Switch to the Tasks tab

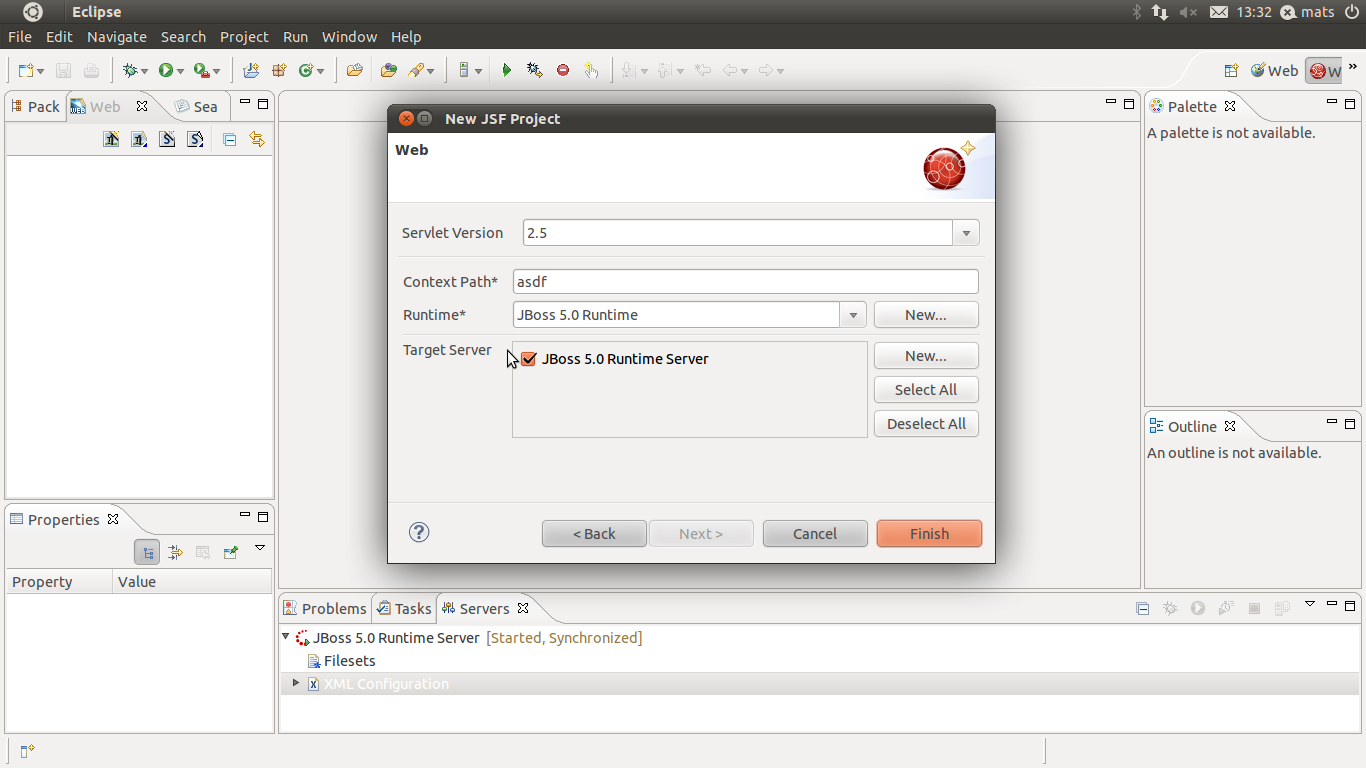[x=403, y=608]
